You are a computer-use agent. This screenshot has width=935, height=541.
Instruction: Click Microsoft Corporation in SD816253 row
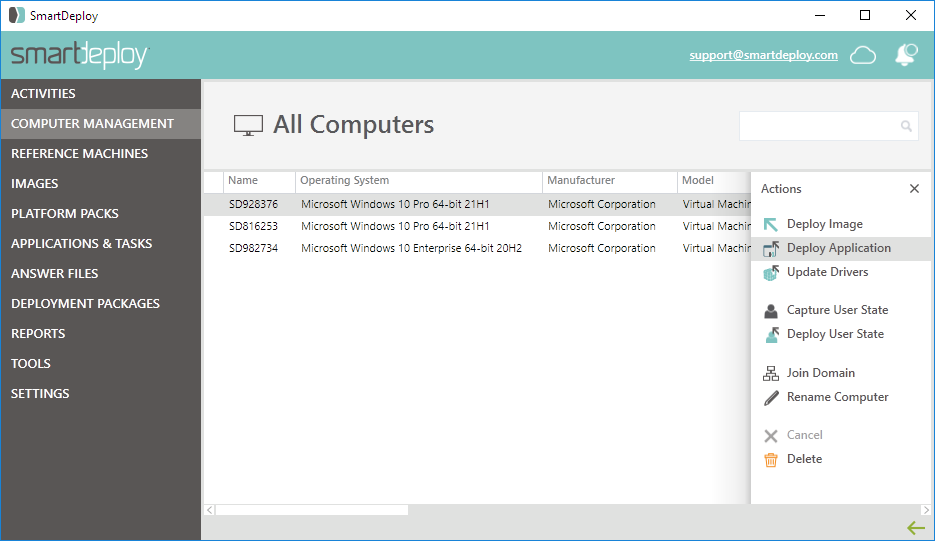[x=602, y=227]
